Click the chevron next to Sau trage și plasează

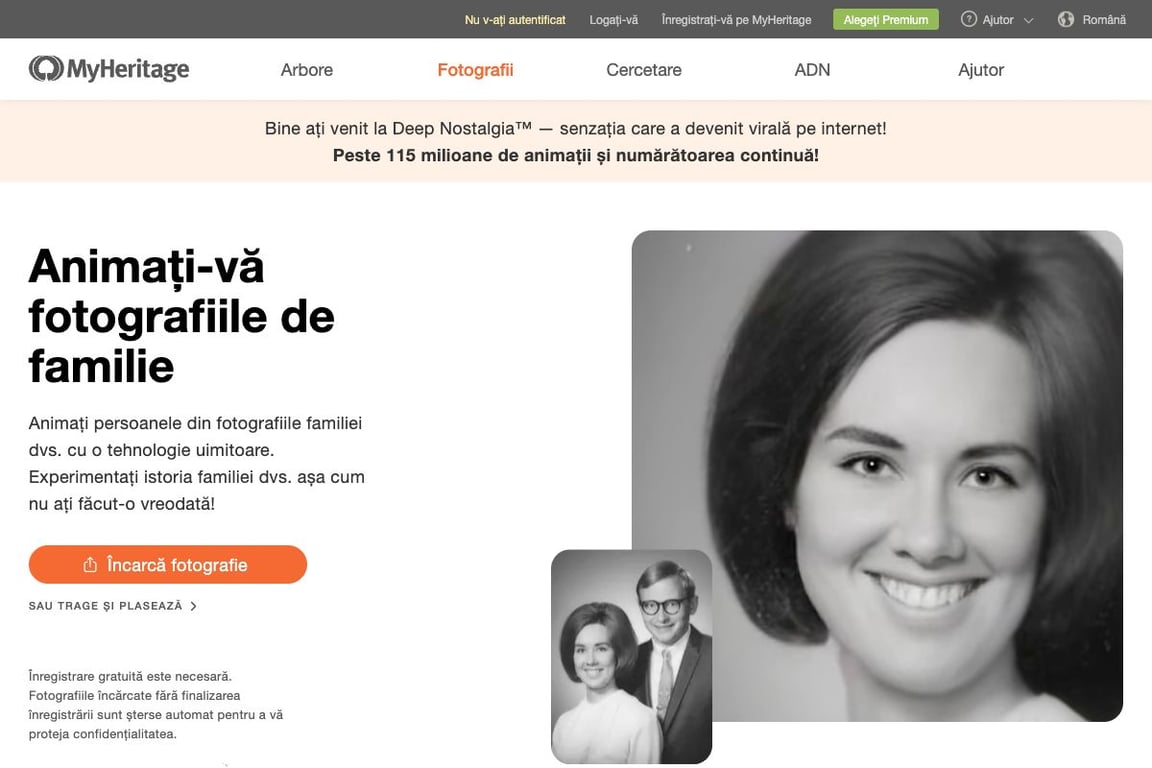click(x=193, y=606)
